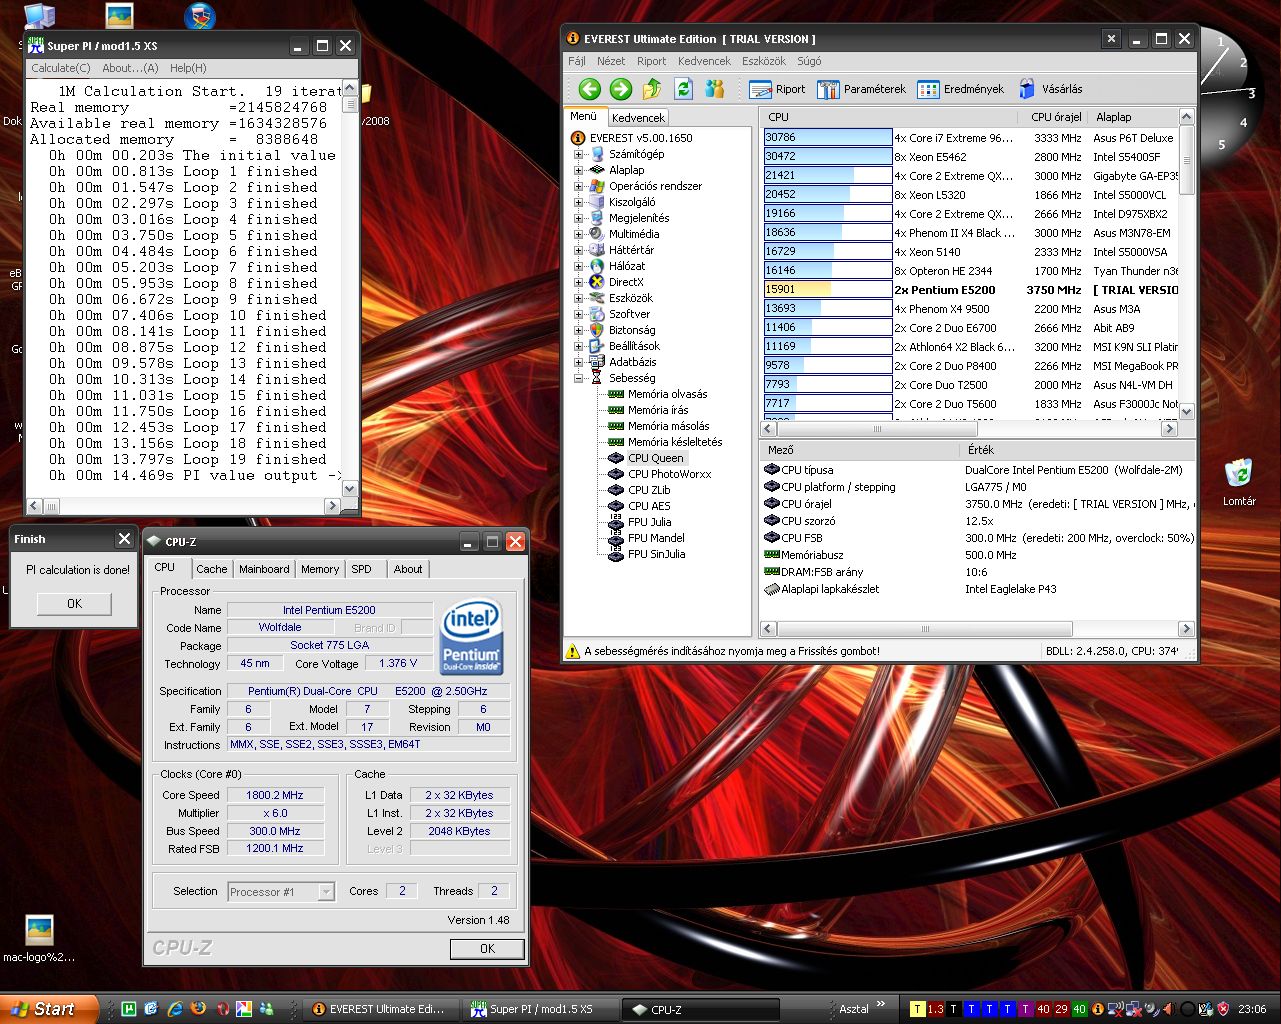Click the CPU szorzó 12.5x row
This screenshot has height=1024, width=1281.
pos(978,521)
